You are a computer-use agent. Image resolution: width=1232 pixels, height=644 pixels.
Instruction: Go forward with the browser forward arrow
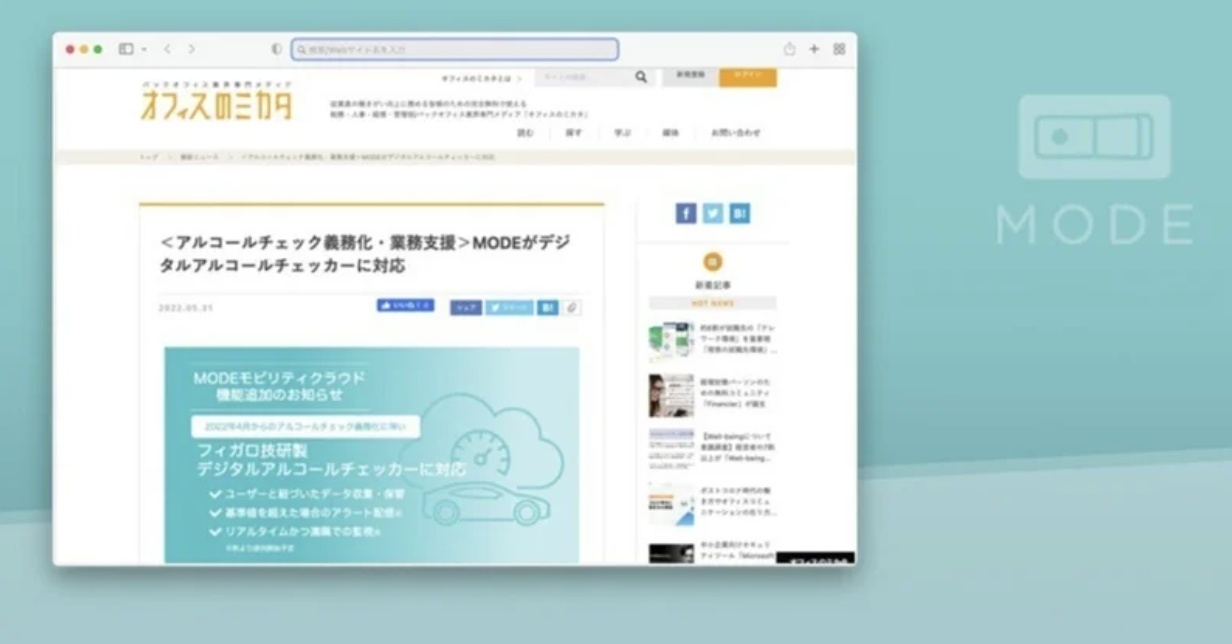pos(191,49)
